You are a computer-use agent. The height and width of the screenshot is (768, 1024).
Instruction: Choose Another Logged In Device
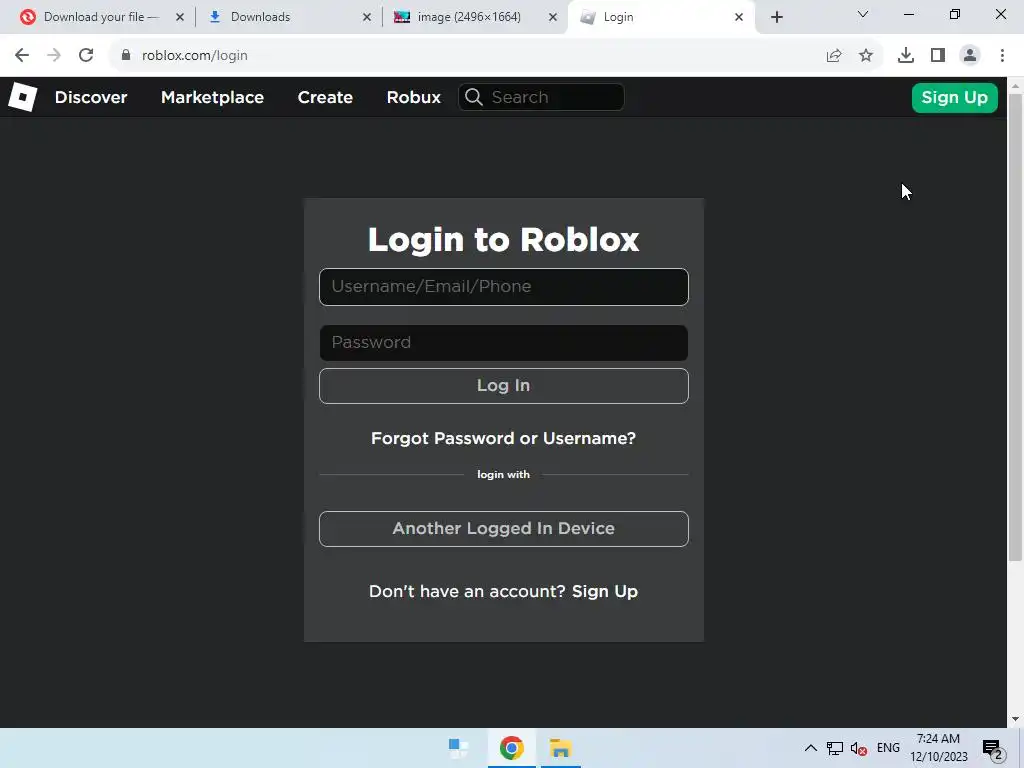pos(504,529)
